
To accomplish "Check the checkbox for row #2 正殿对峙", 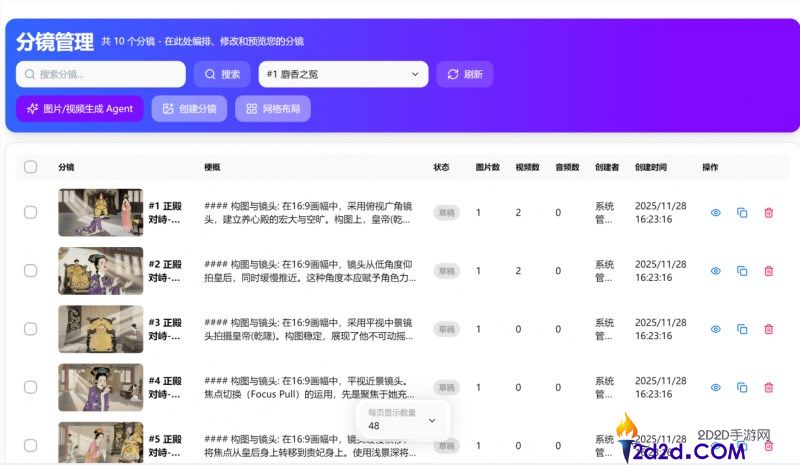I will [x=31, y=271].
